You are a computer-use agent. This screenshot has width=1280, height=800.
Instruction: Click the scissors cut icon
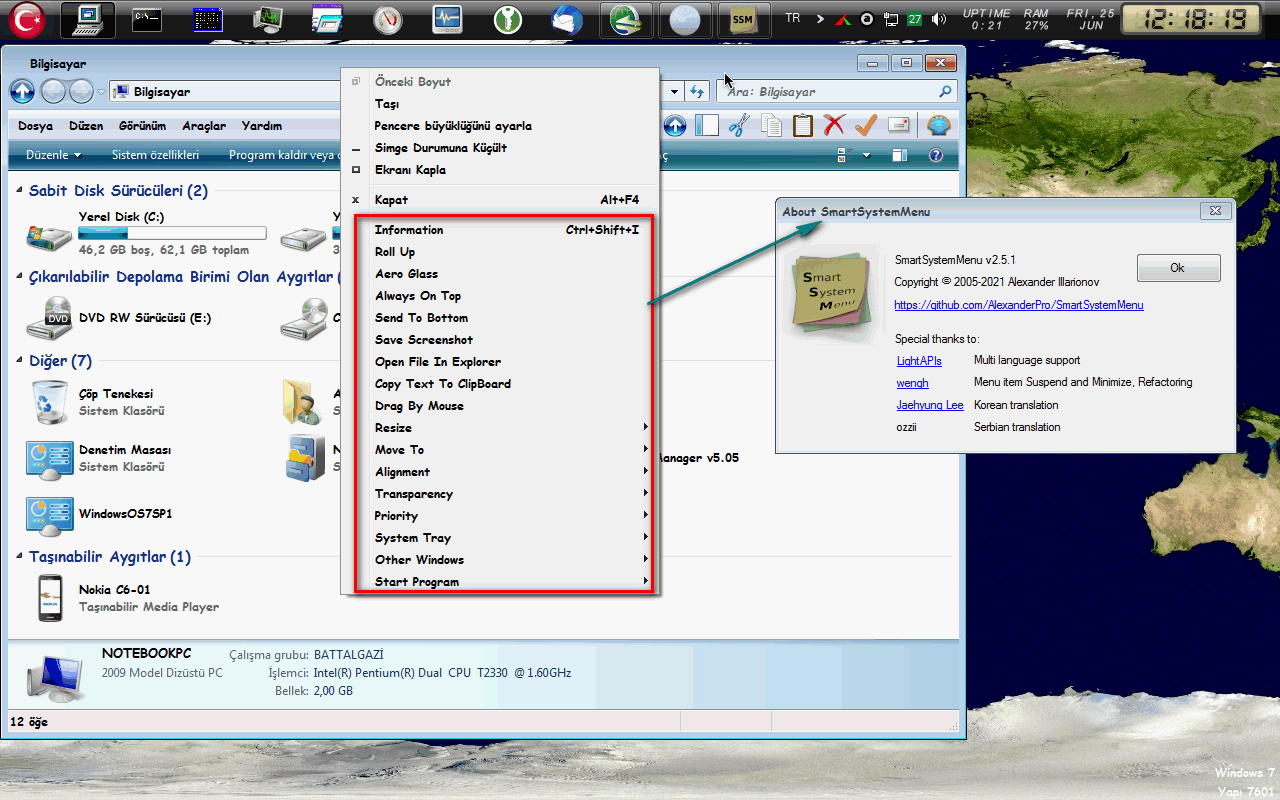click(x=739, y=125)
